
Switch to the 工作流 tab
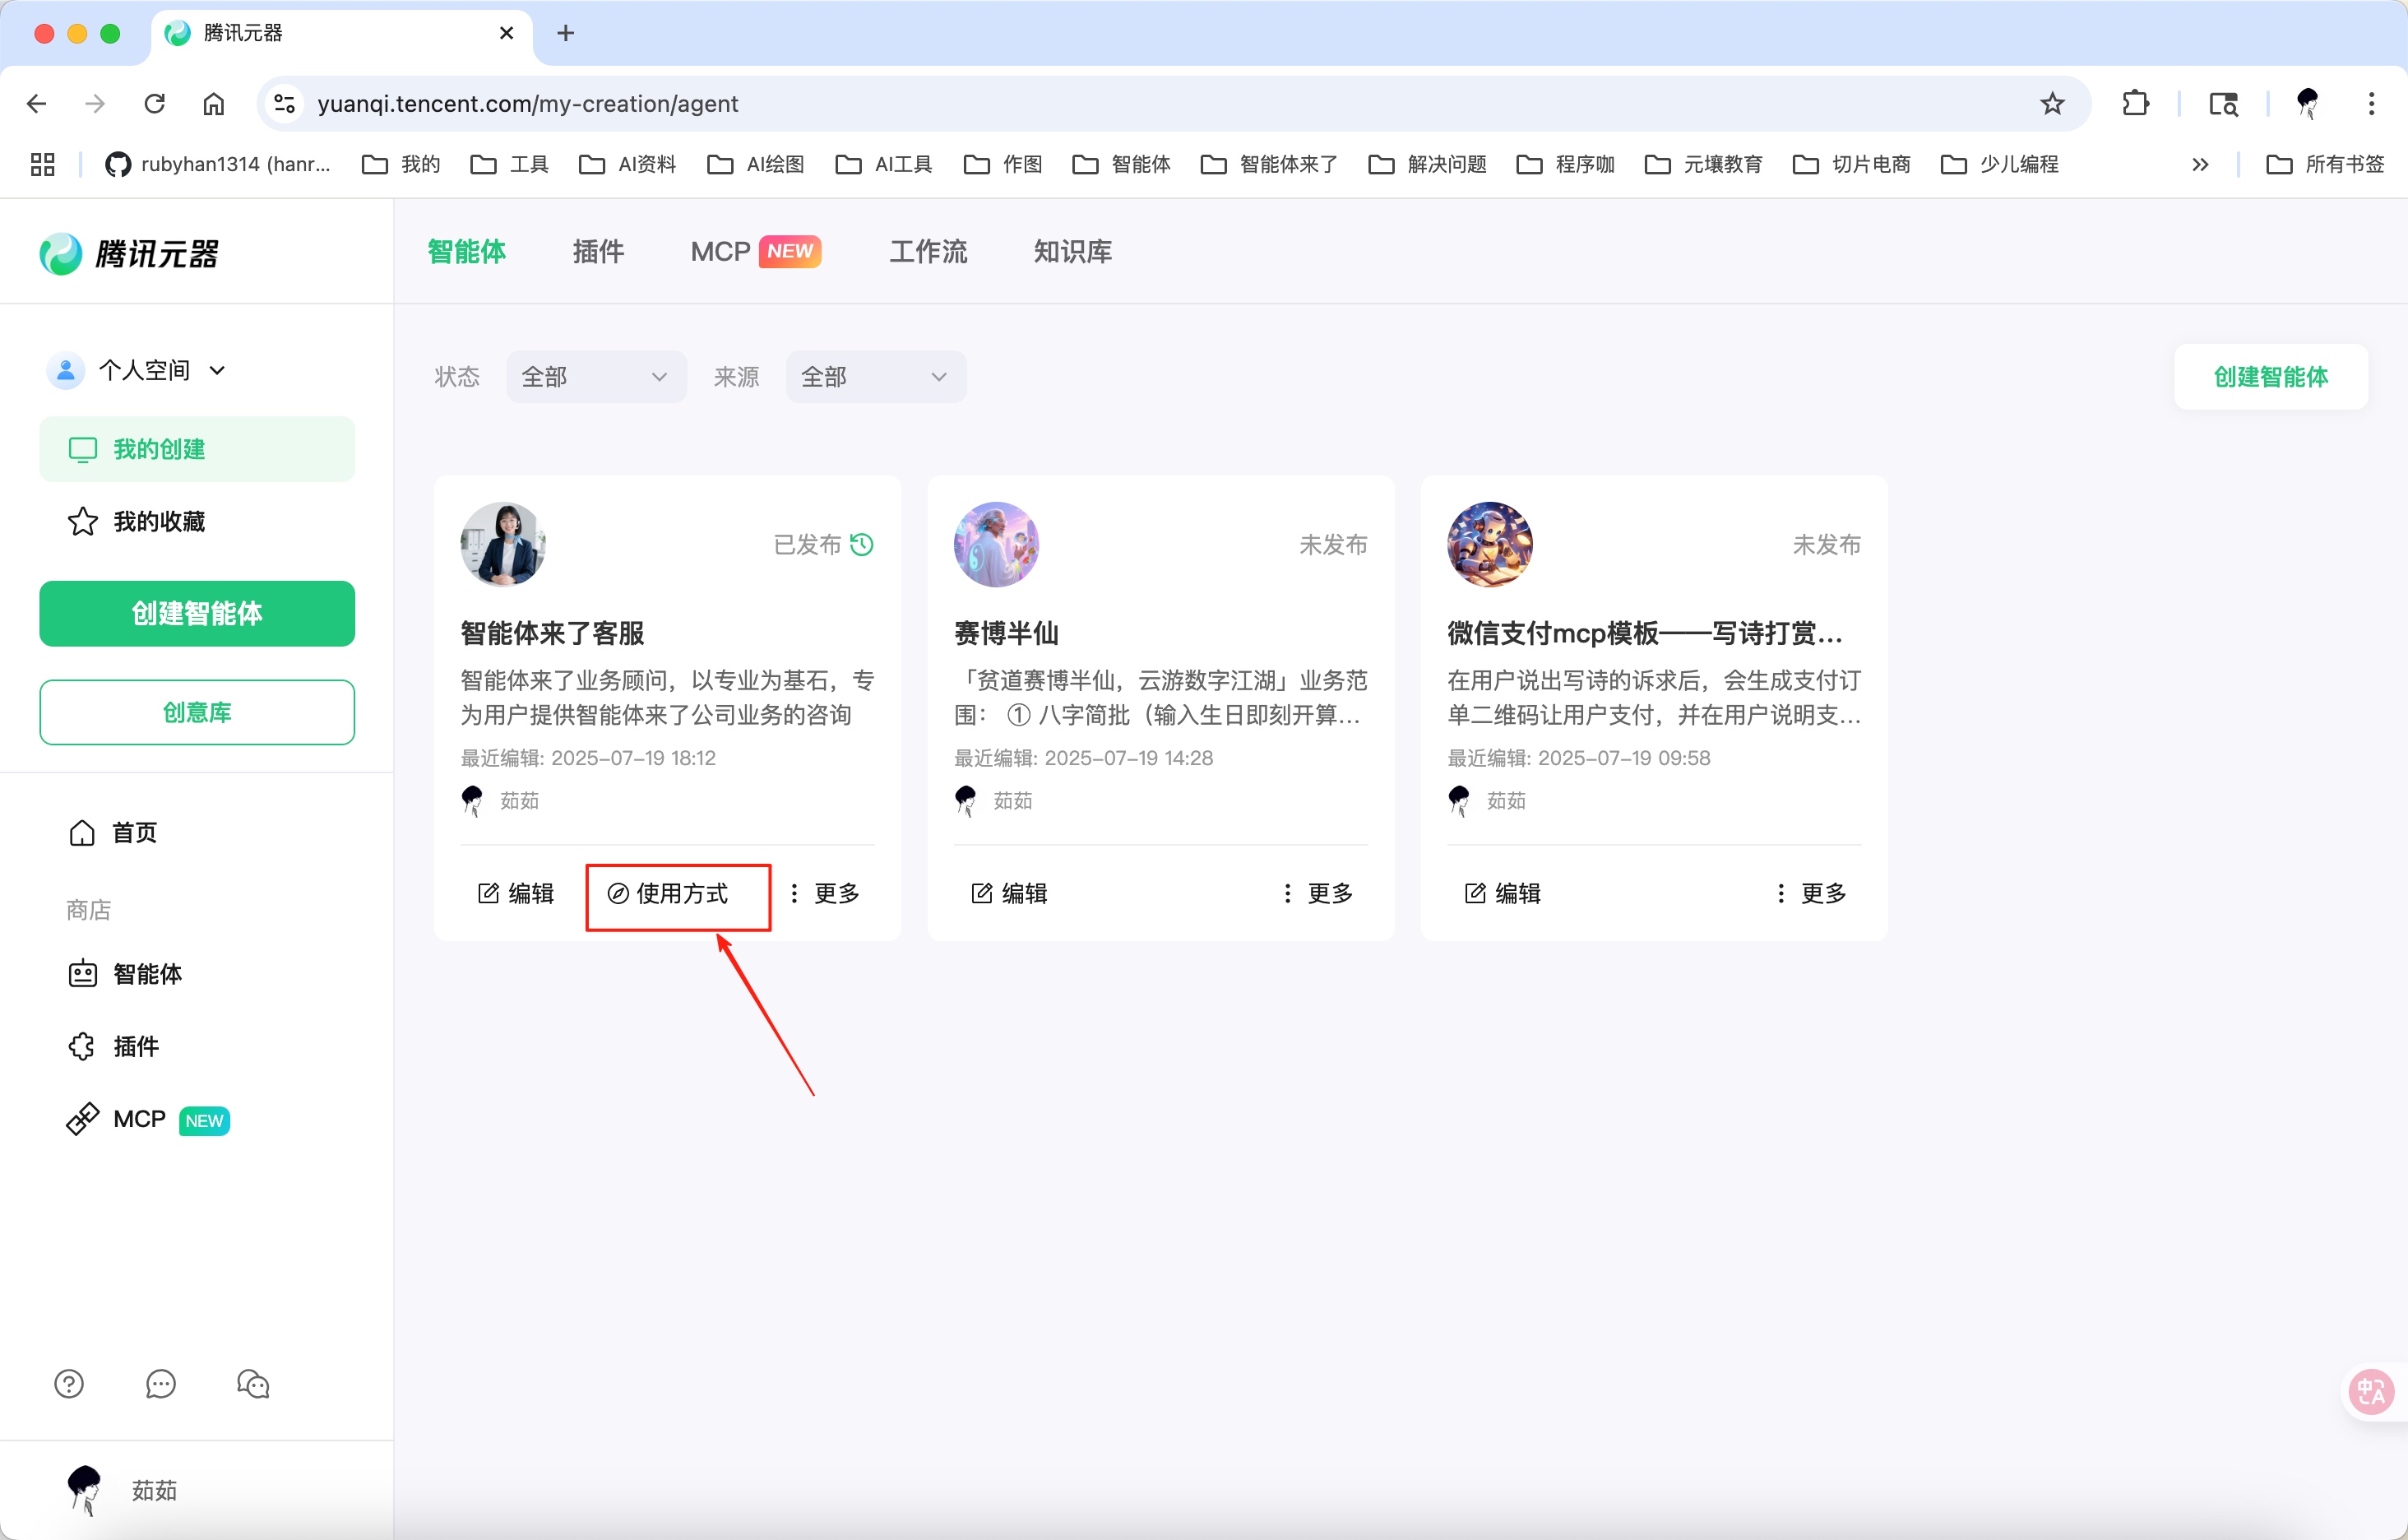click(928, 252)
